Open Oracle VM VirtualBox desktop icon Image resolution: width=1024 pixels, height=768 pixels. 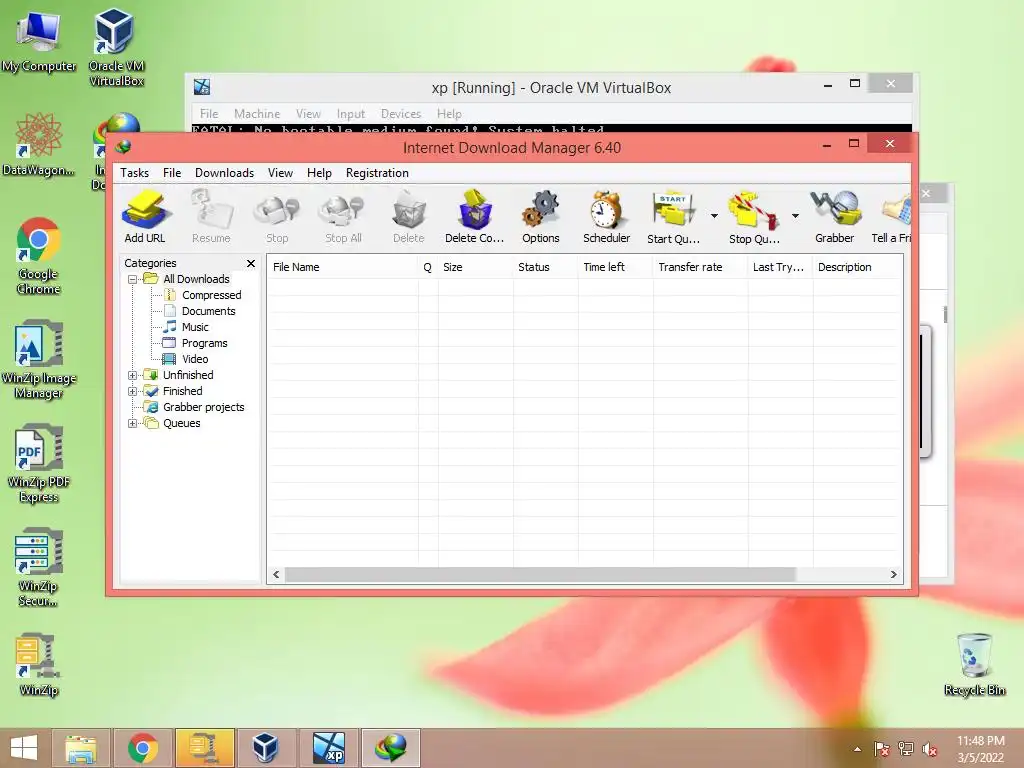(116, 47)
